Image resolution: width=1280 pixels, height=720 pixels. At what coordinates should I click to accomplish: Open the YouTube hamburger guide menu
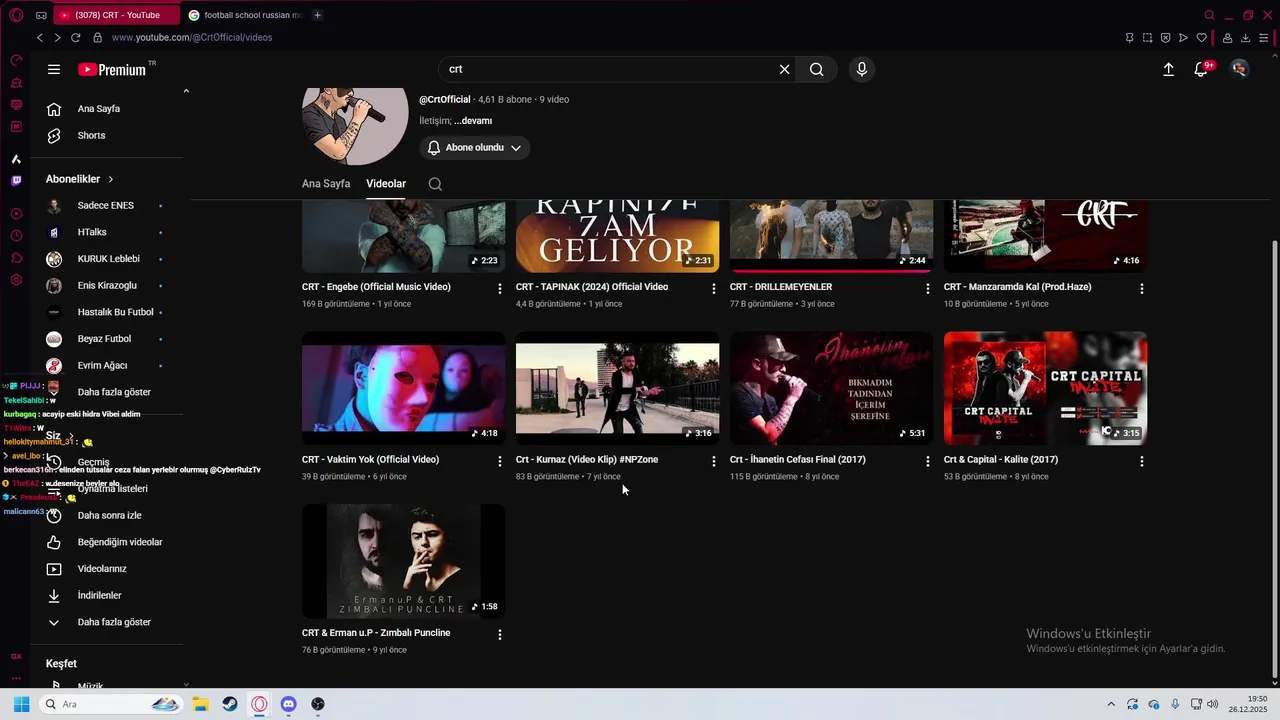[x=54, y=70]
